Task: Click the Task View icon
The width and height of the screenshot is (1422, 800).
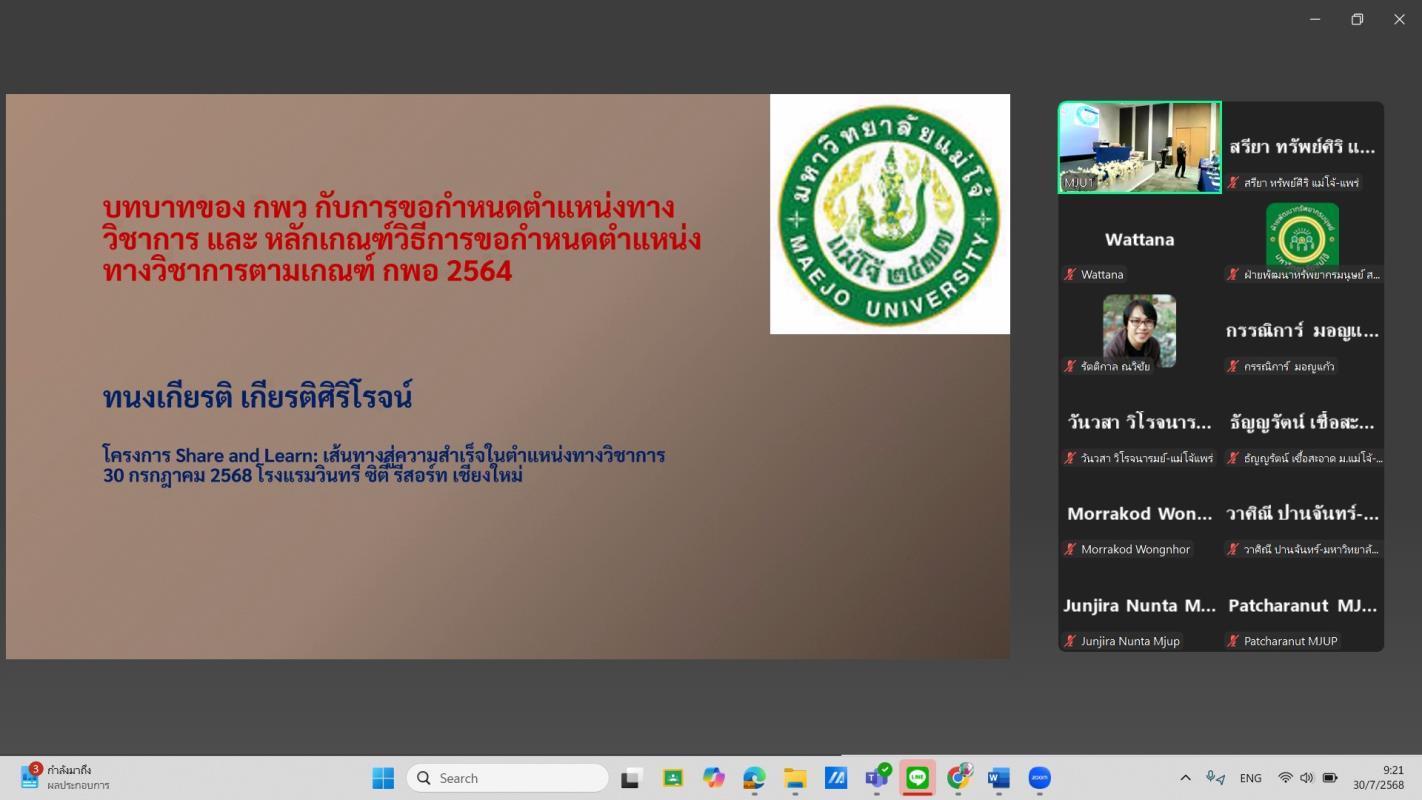Action: click(631, 778)
